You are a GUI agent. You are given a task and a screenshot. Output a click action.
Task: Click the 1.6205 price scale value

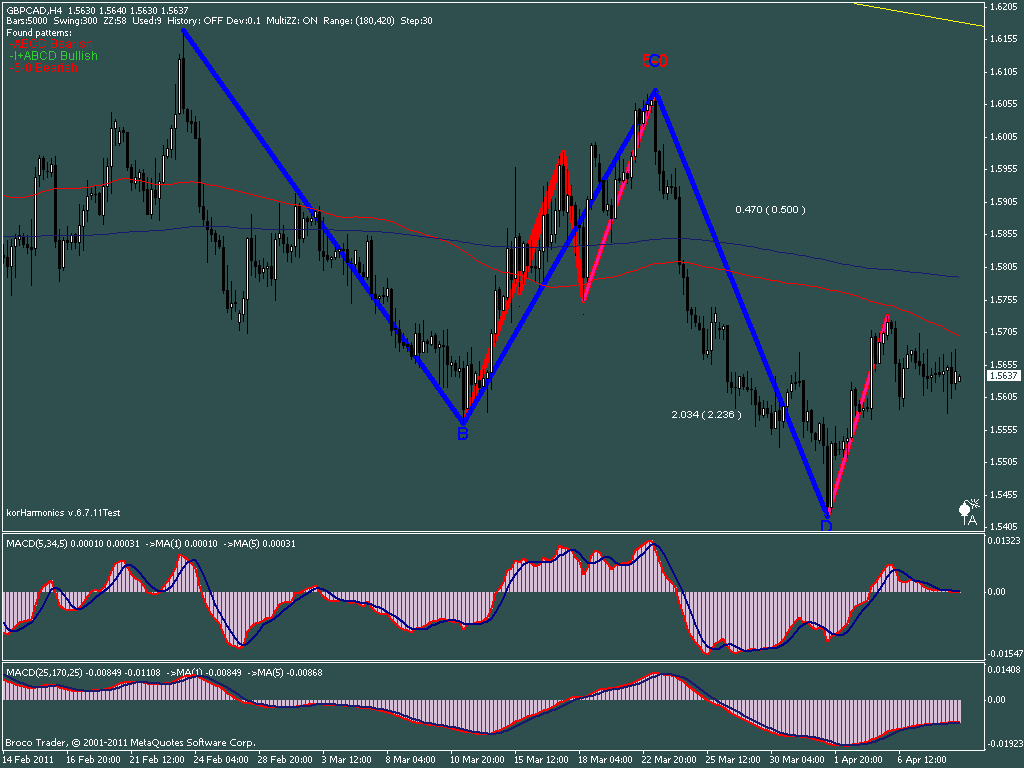click(x=1003, y=7)
